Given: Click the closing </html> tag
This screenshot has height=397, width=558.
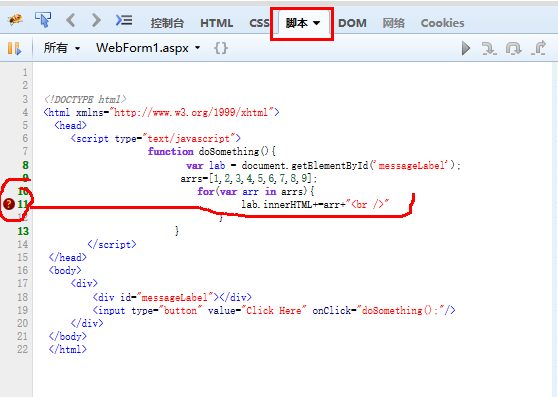Looking at the screenshot, I should tap(68, 349).
